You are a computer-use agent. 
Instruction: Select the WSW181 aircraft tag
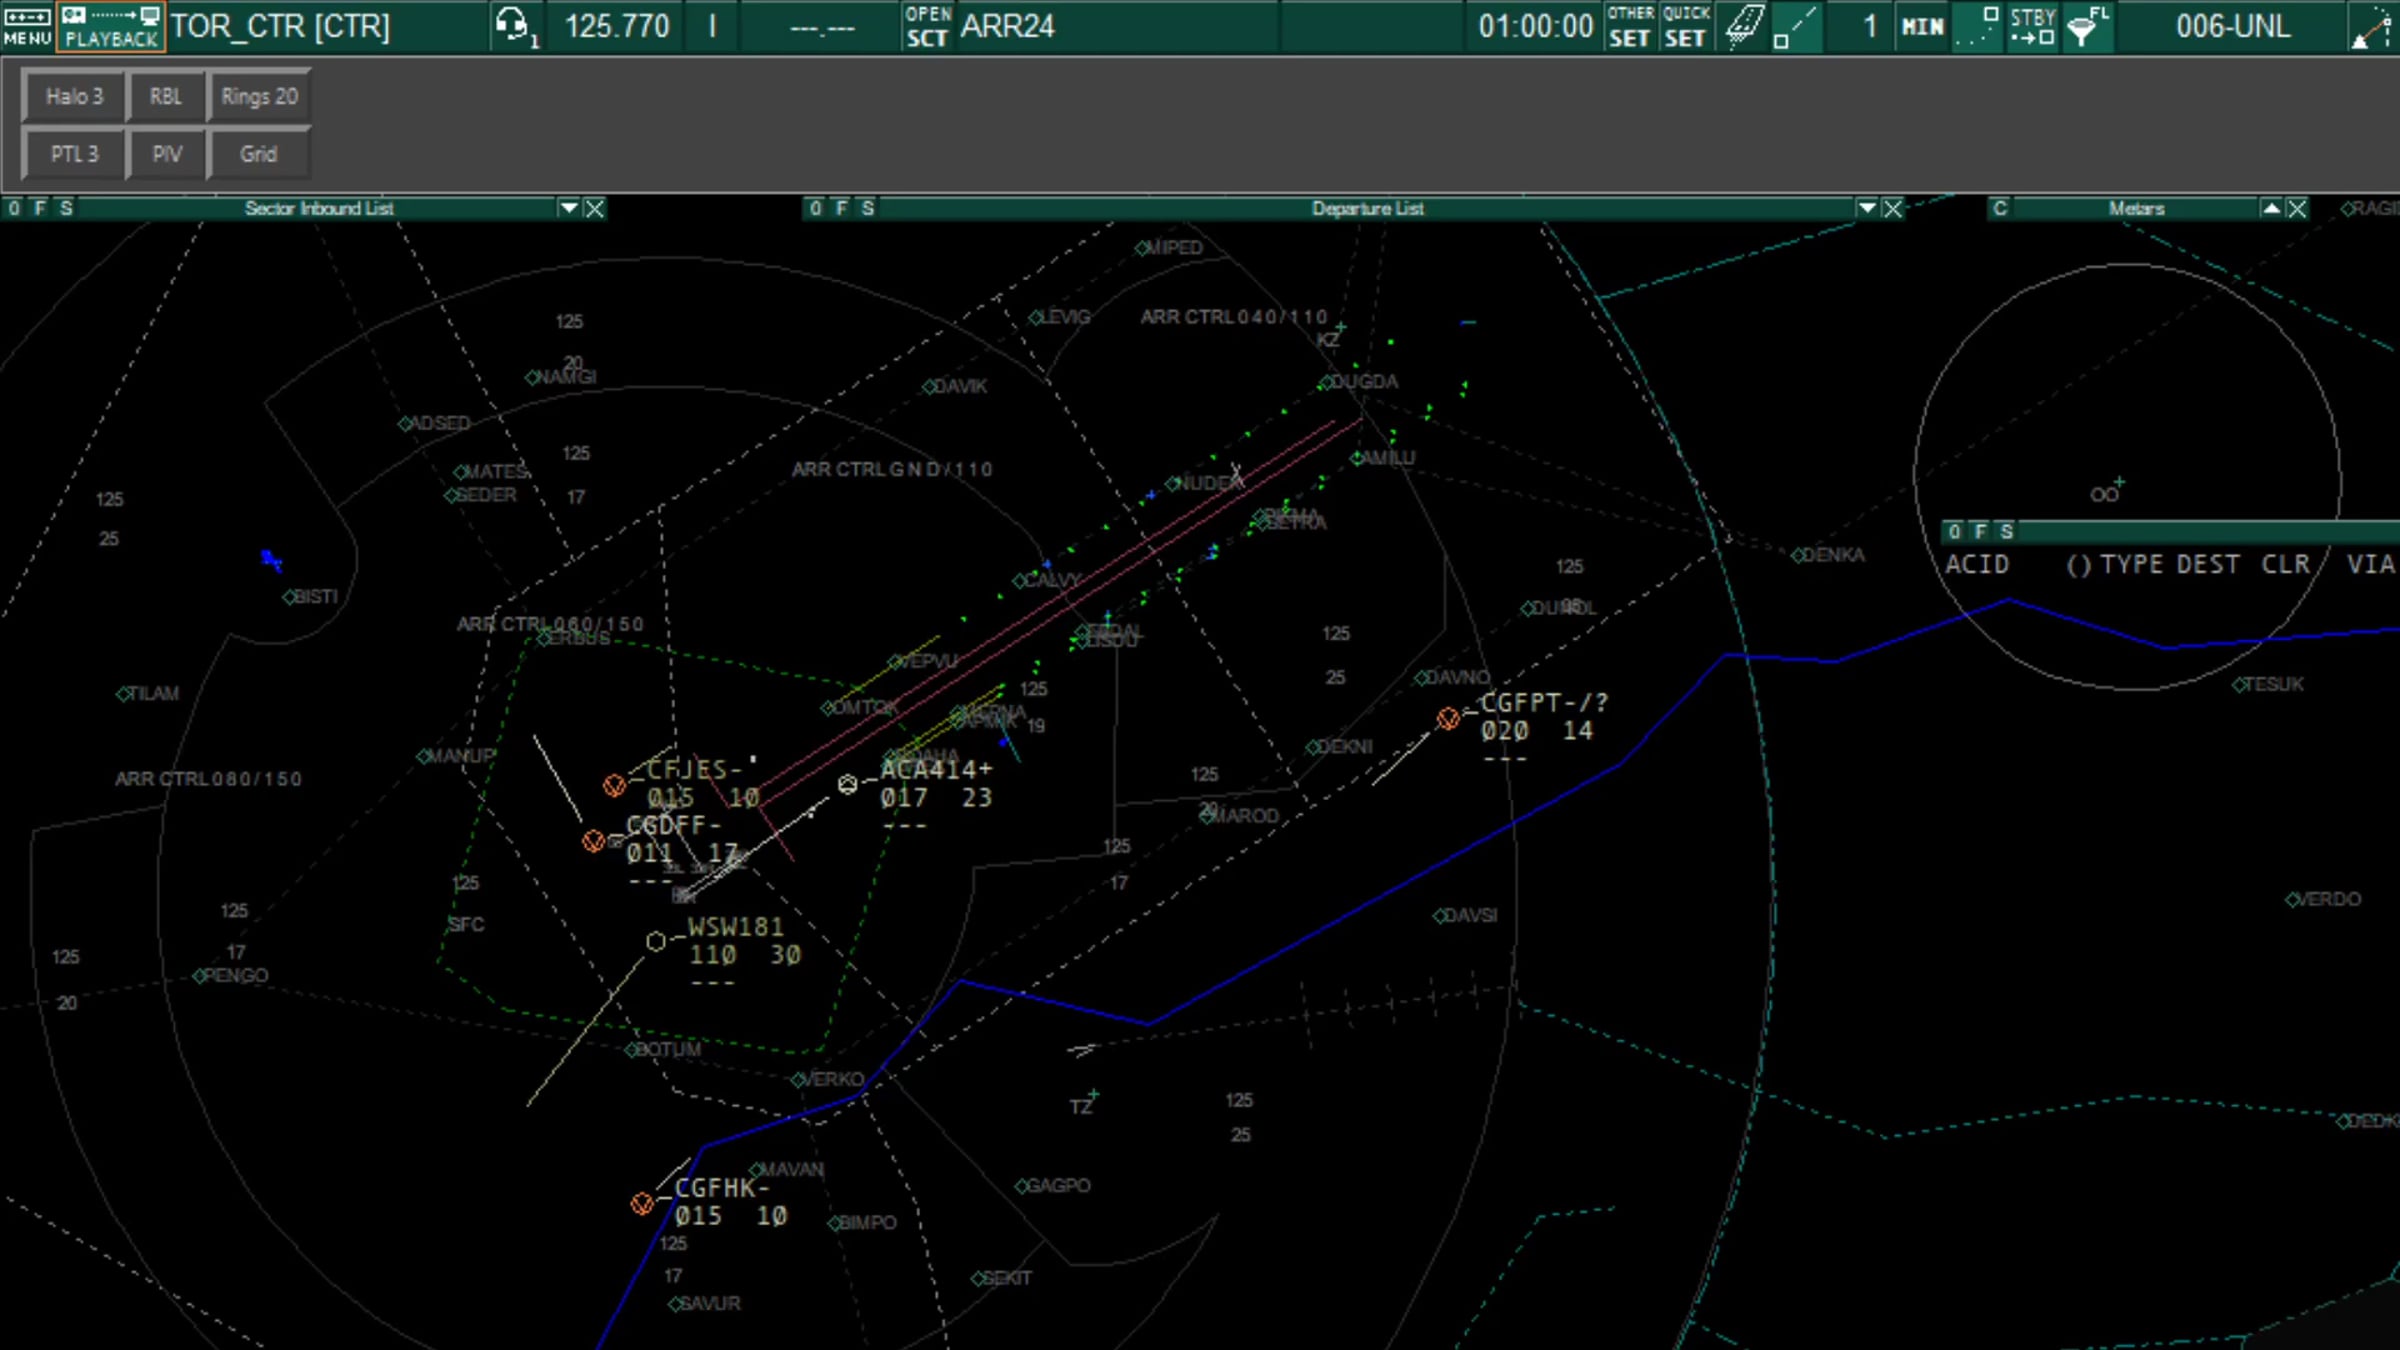point(744,954)
